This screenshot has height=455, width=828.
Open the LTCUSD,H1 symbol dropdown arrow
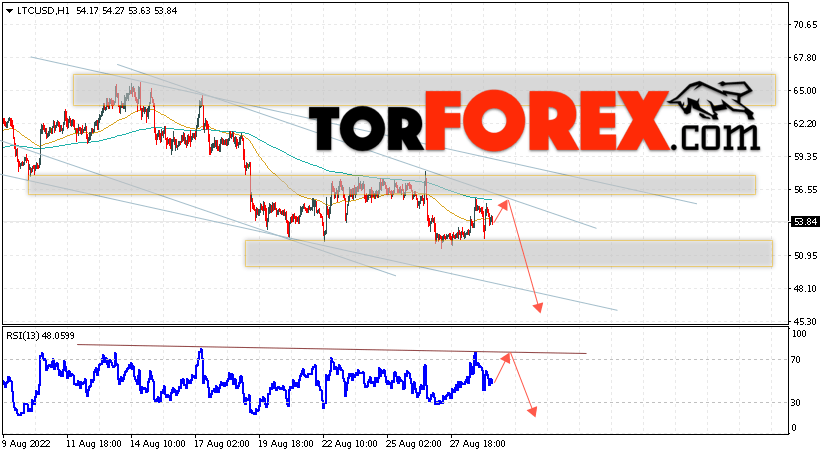point(9,11)
